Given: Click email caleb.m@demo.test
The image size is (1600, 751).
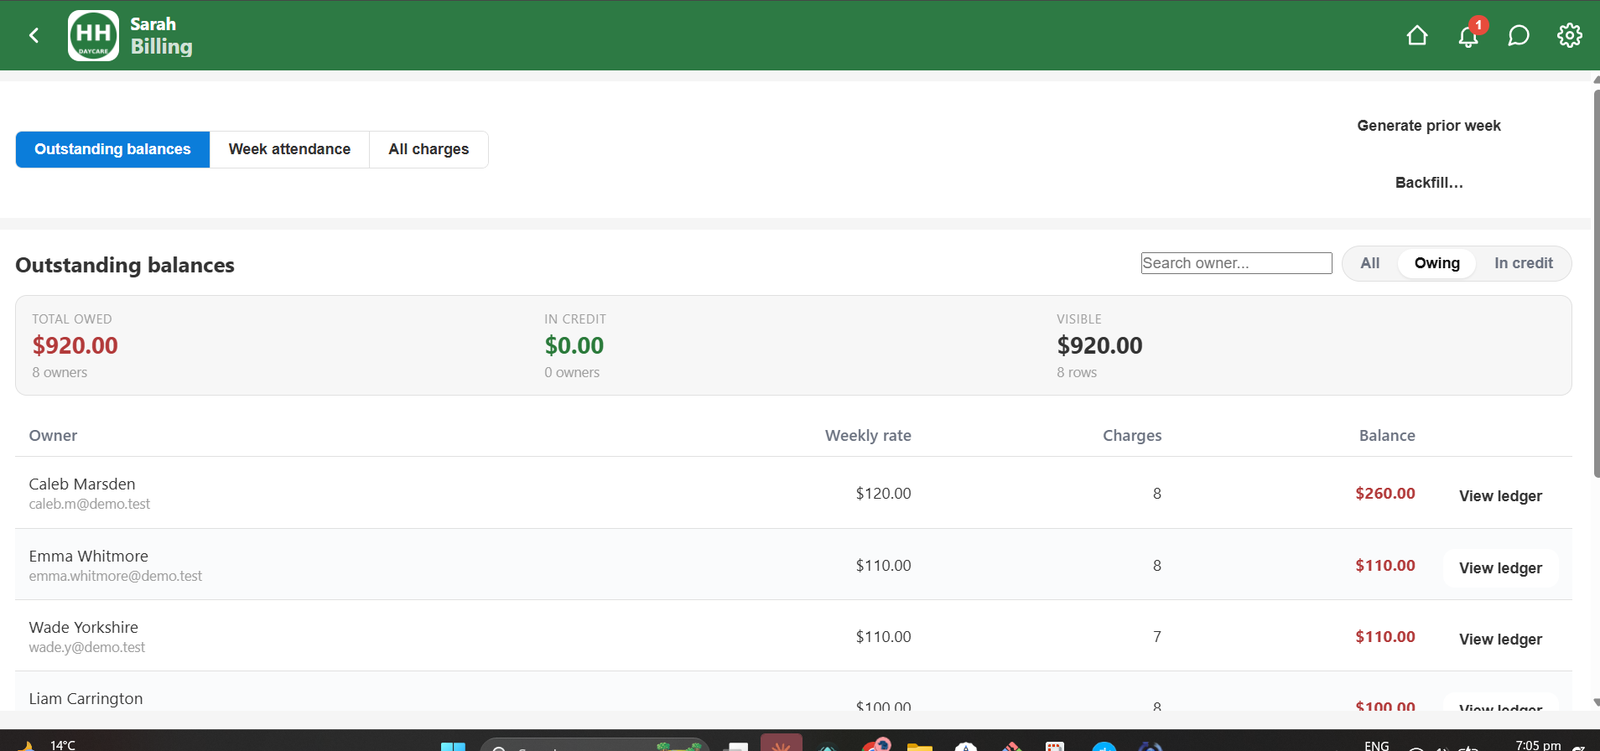Looking at the screenshot, I should pos(89,504).
